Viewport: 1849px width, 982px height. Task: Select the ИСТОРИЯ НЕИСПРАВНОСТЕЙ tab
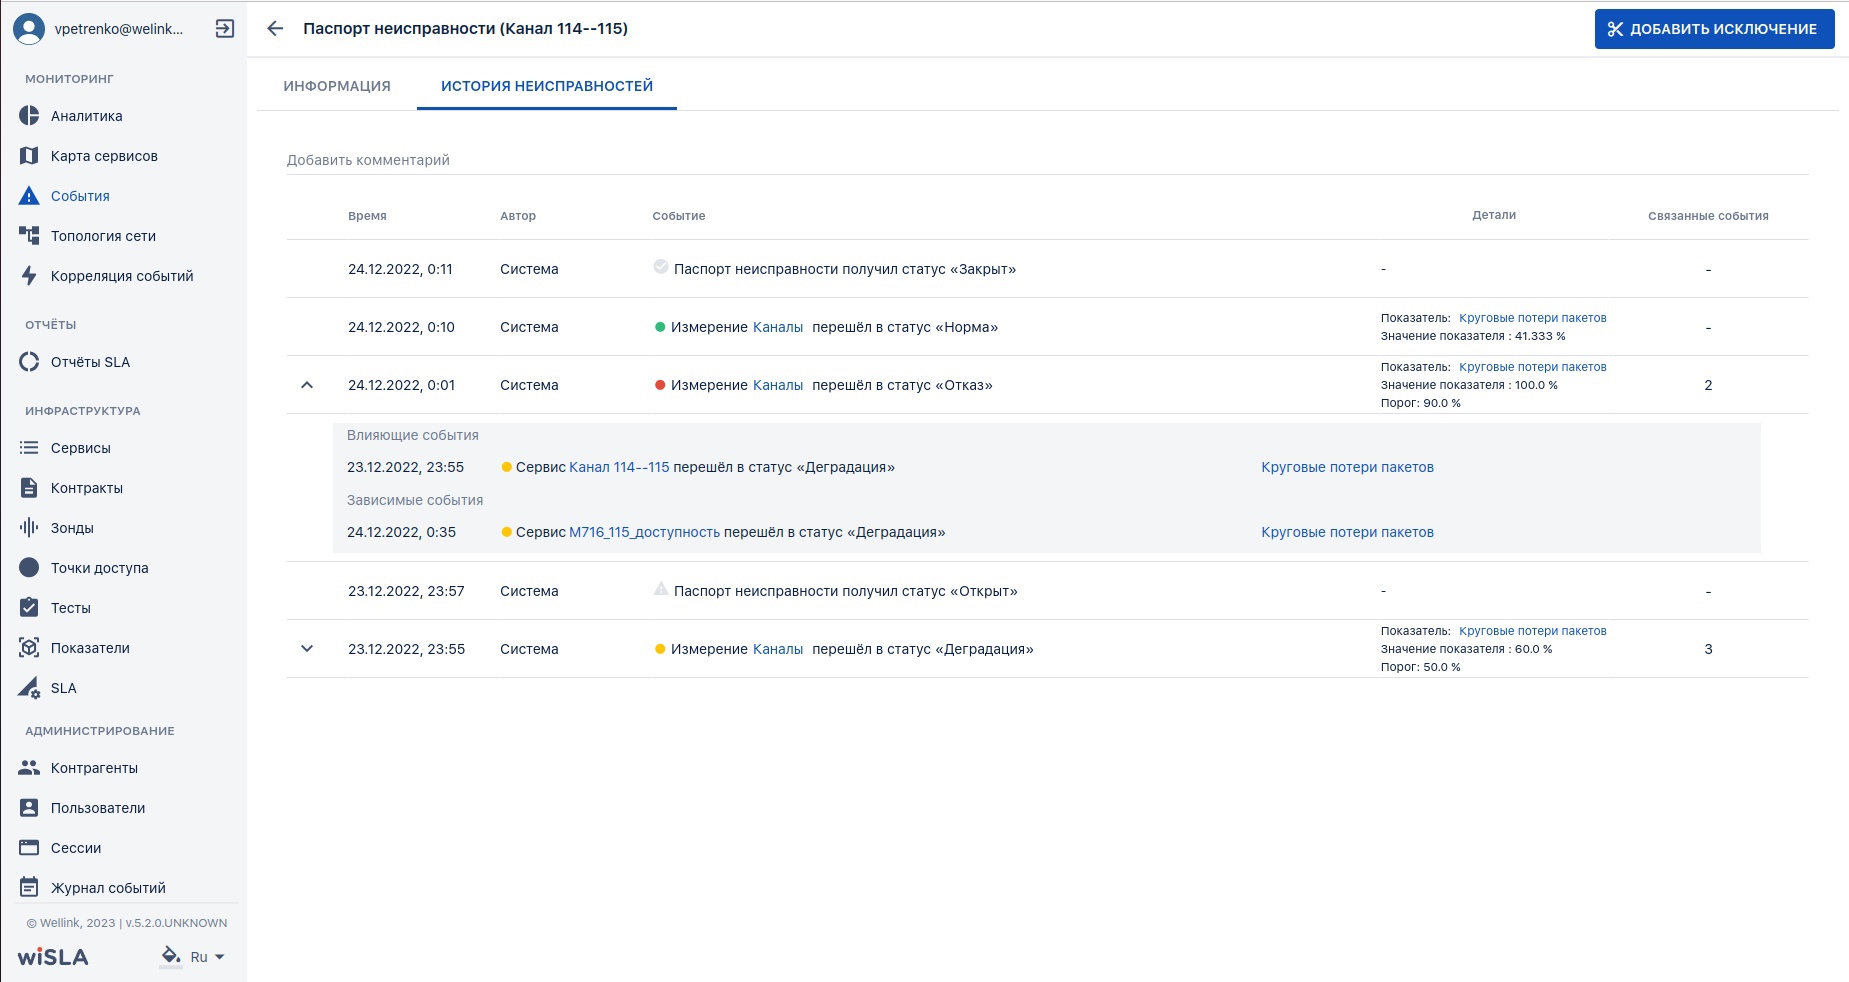[x=547, y=86]
